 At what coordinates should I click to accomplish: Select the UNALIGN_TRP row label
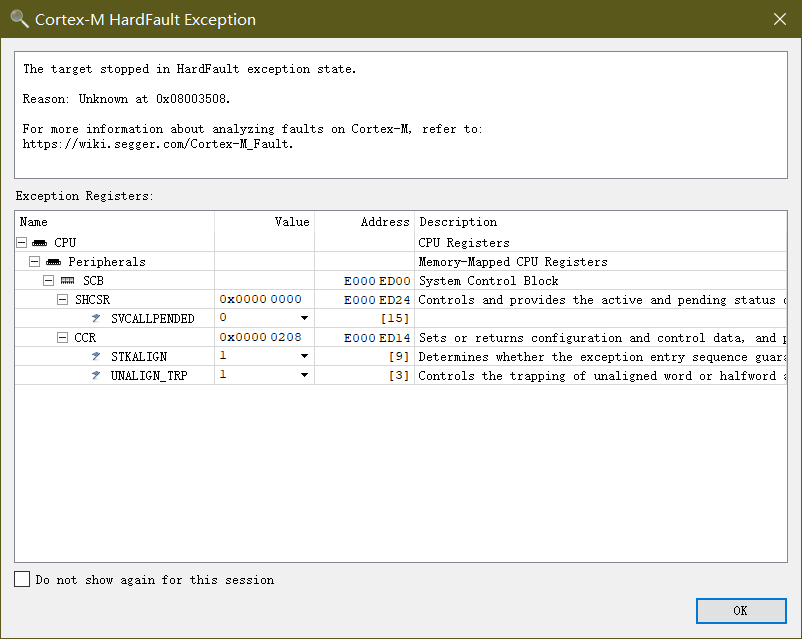coord(149,376)
